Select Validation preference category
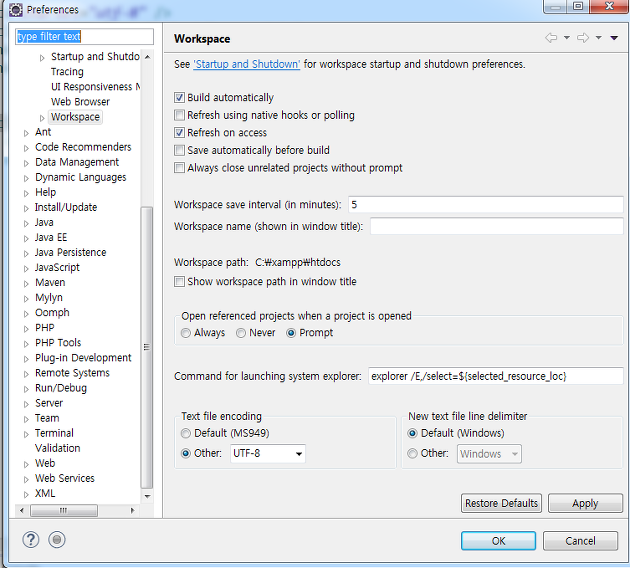 tap(57, 448)
